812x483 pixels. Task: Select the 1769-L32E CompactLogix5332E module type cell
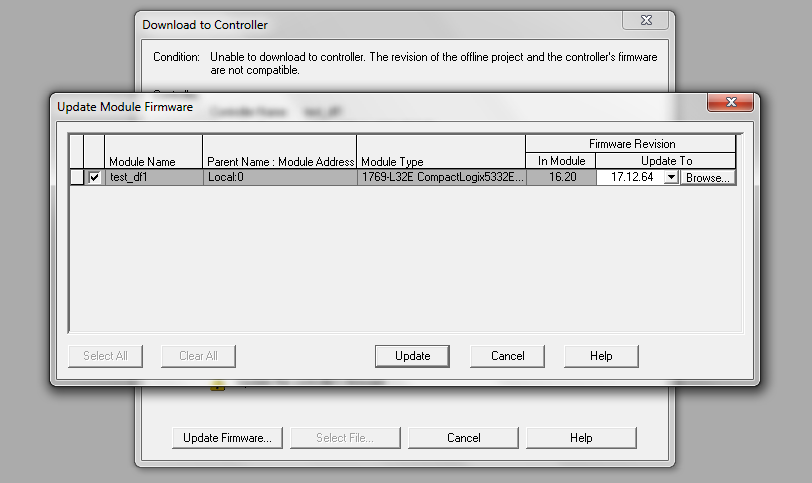(442, 177)
